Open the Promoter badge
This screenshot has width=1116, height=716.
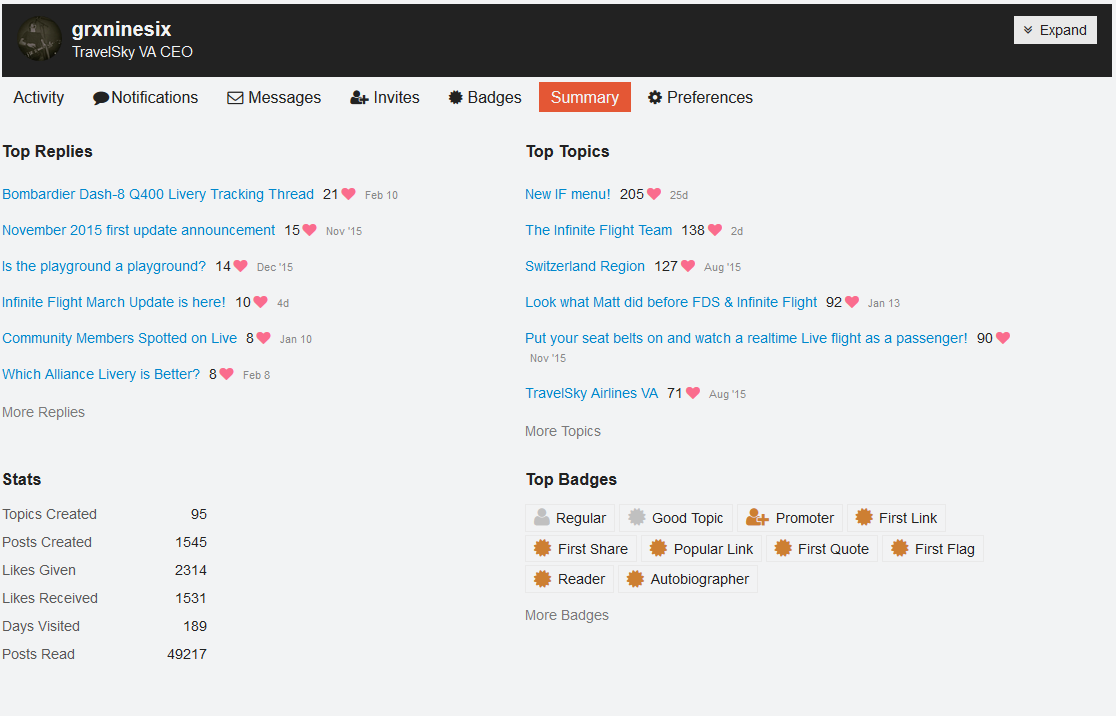pyautogui.click(x=790, y=518)
